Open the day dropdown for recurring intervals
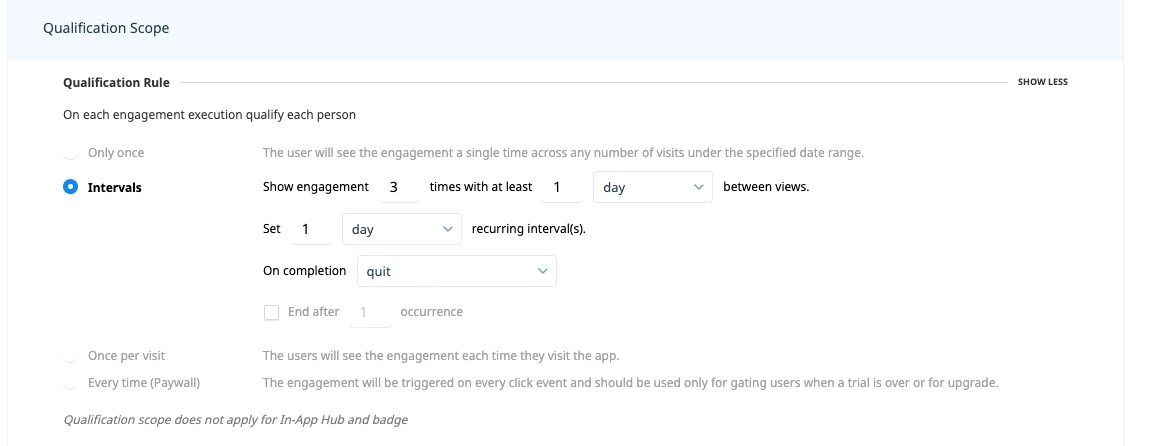The height and width of the screenshot is (446, 1169). click(x=401, y=229)
